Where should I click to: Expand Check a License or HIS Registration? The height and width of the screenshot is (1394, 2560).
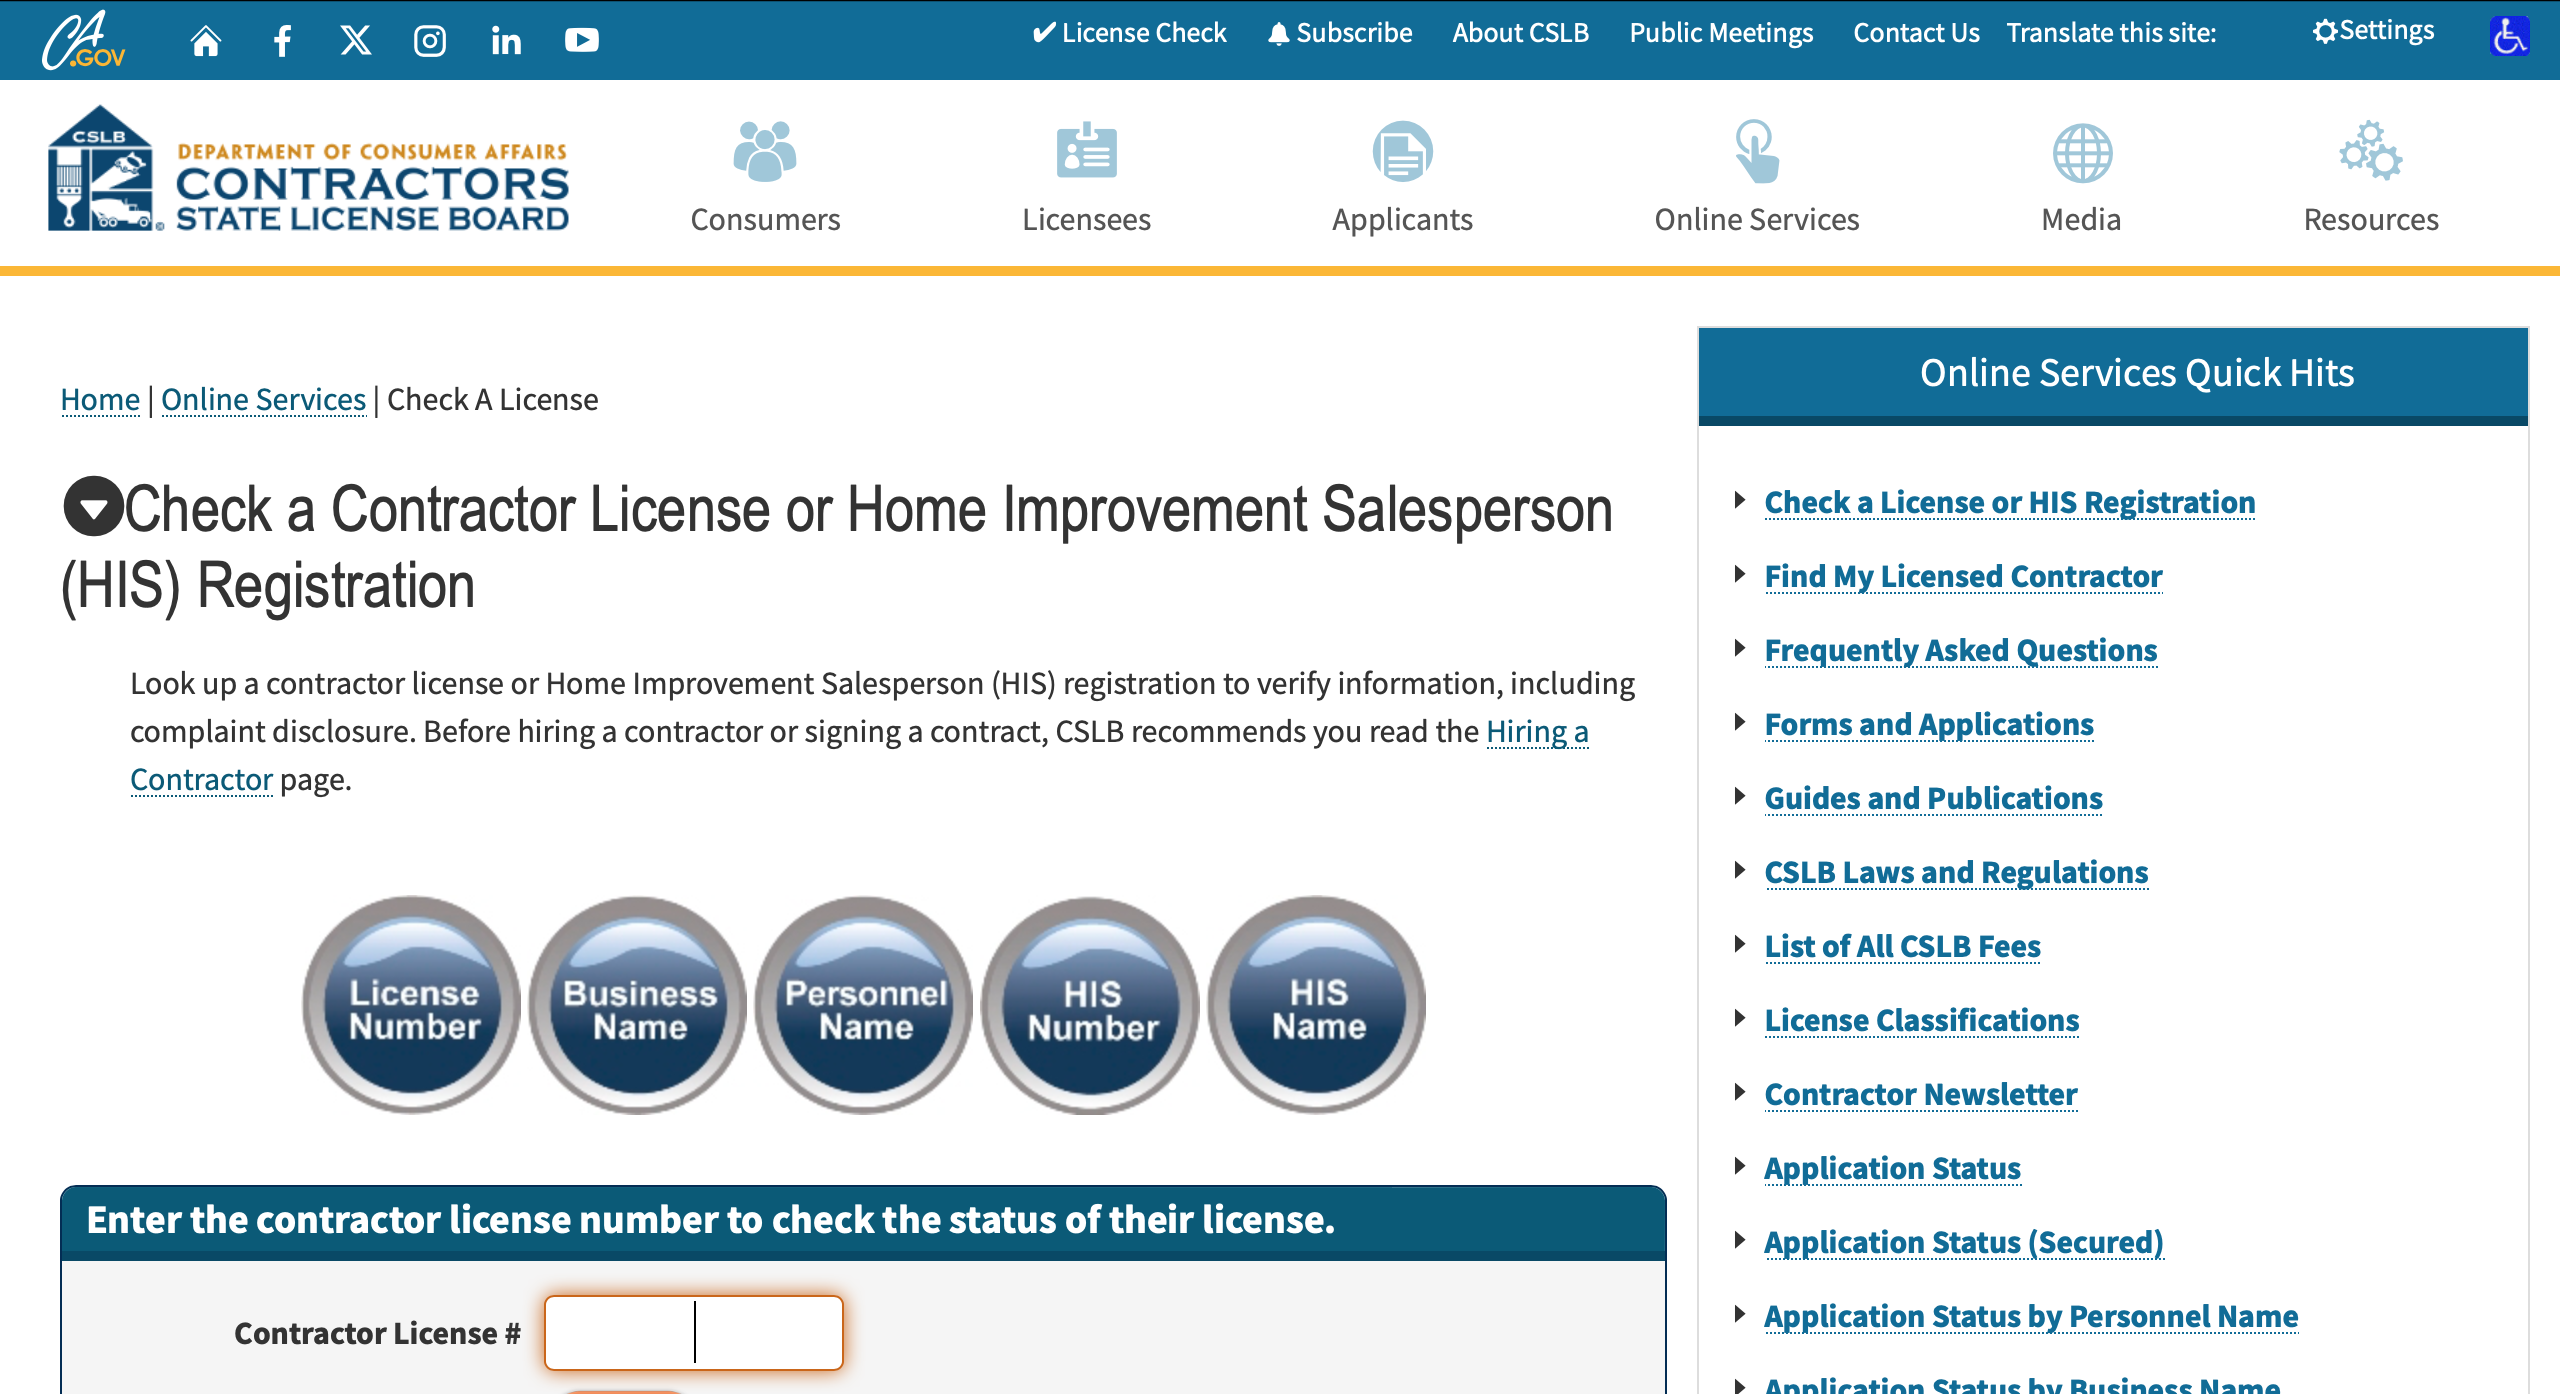(x=2009, y=502)
